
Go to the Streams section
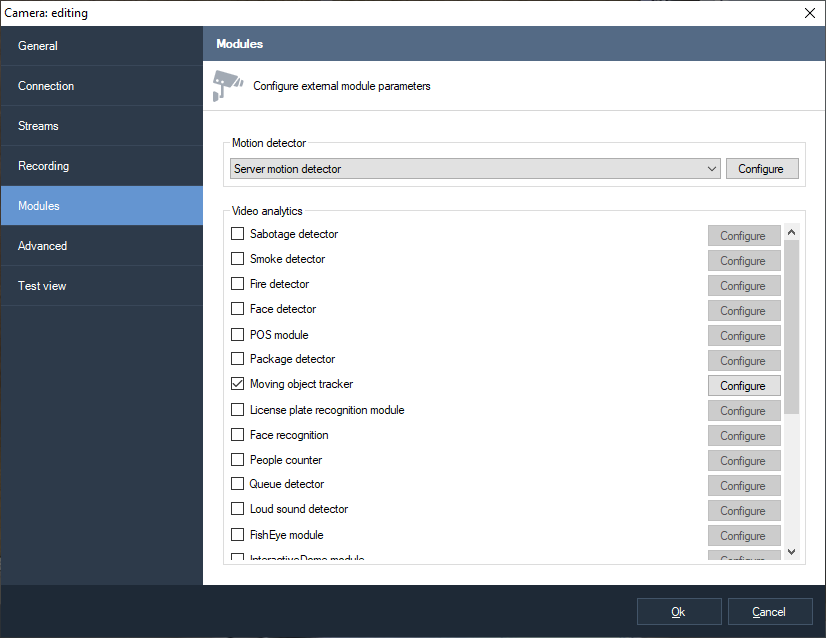click(x=101, y=126)
